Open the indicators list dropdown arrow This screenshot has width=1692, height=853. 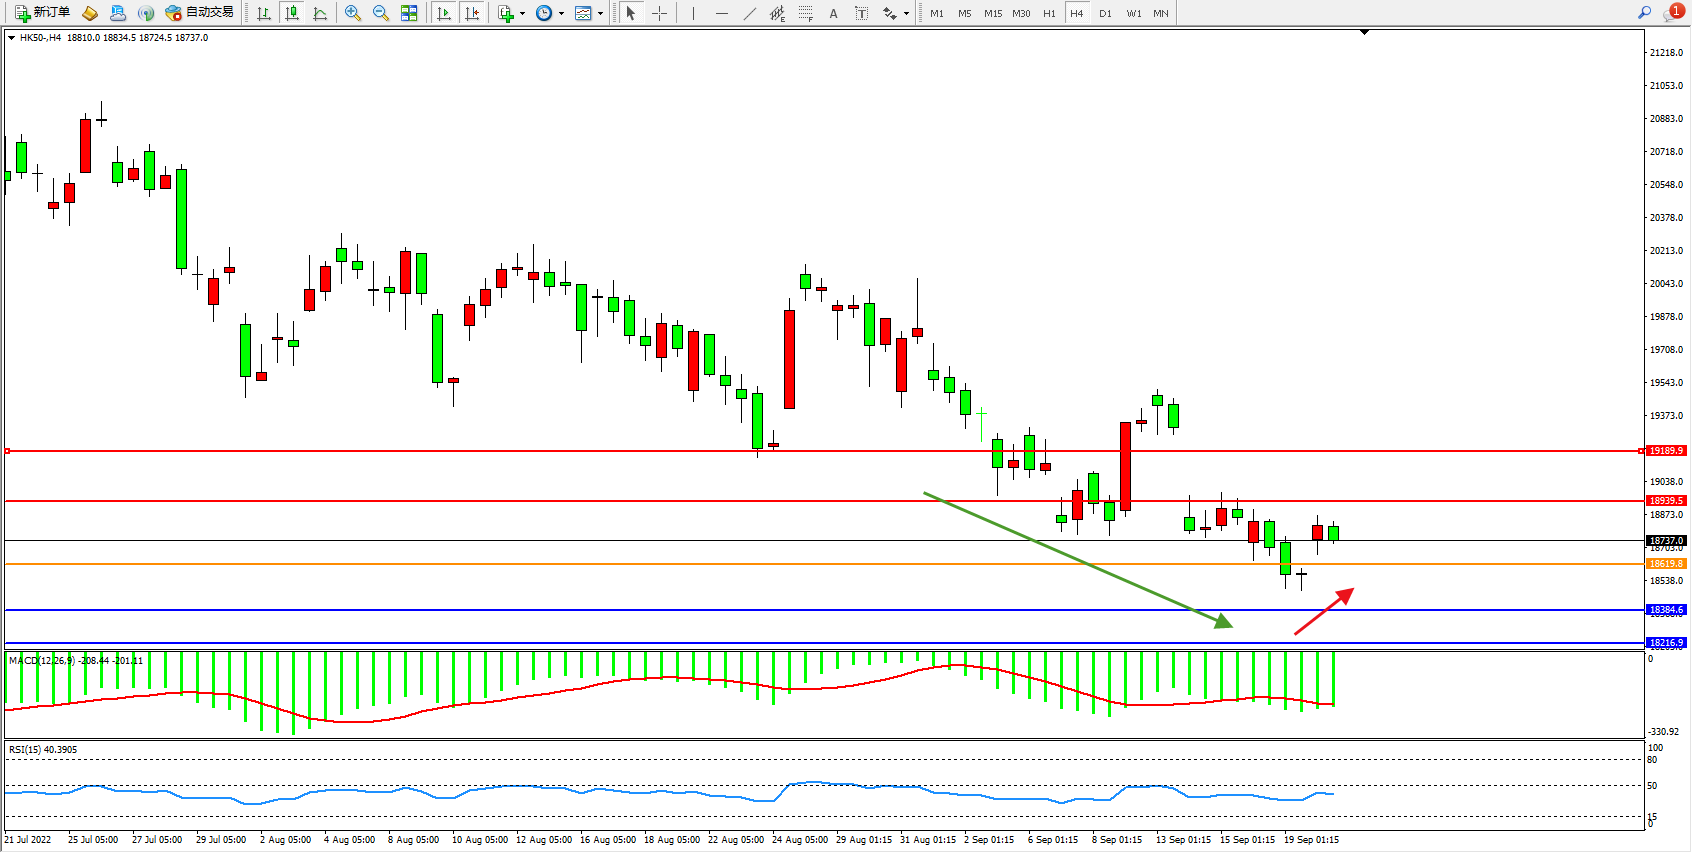point(522,14)
